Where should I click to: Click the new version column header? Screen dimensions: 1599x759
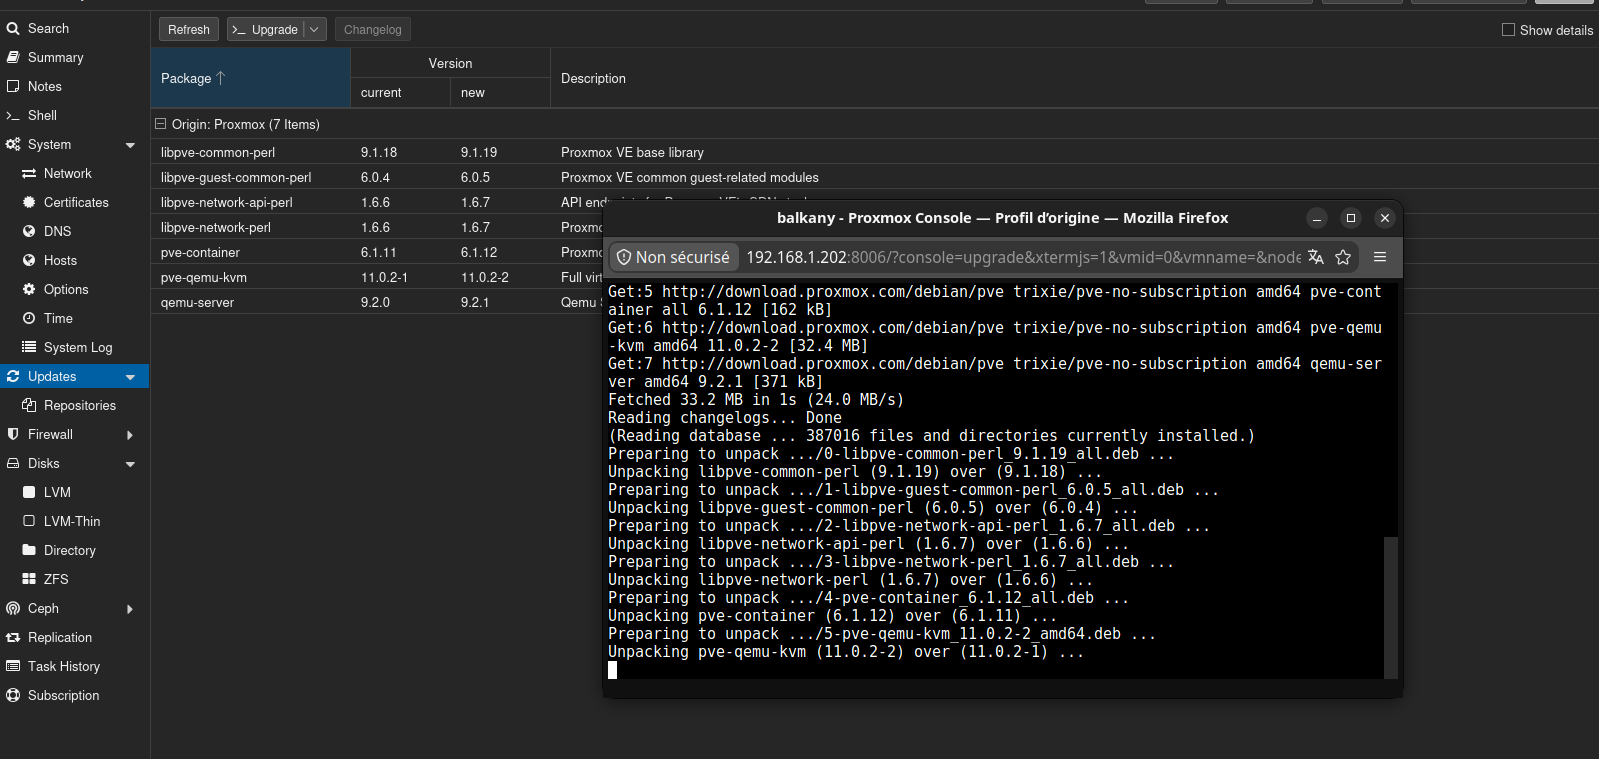pyautogui.click(x=501, y=93)
